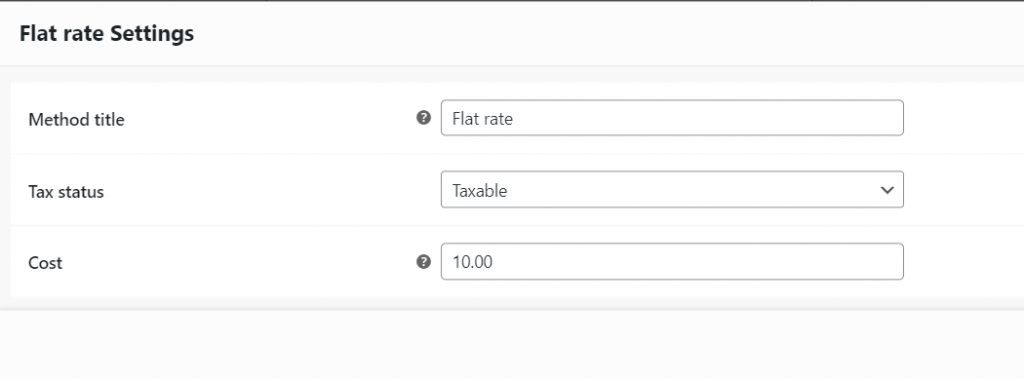Click the chevron arrow on Taxable select
1024x379 pixels.
pos(887,190)
